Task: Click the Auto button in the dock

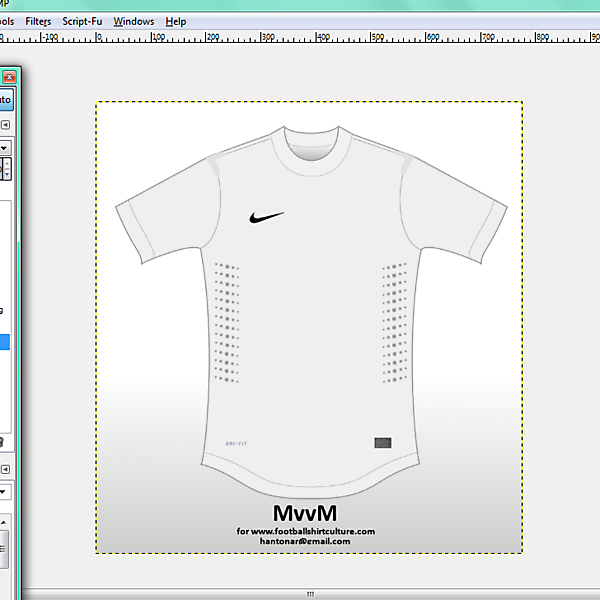Action: 6,100
